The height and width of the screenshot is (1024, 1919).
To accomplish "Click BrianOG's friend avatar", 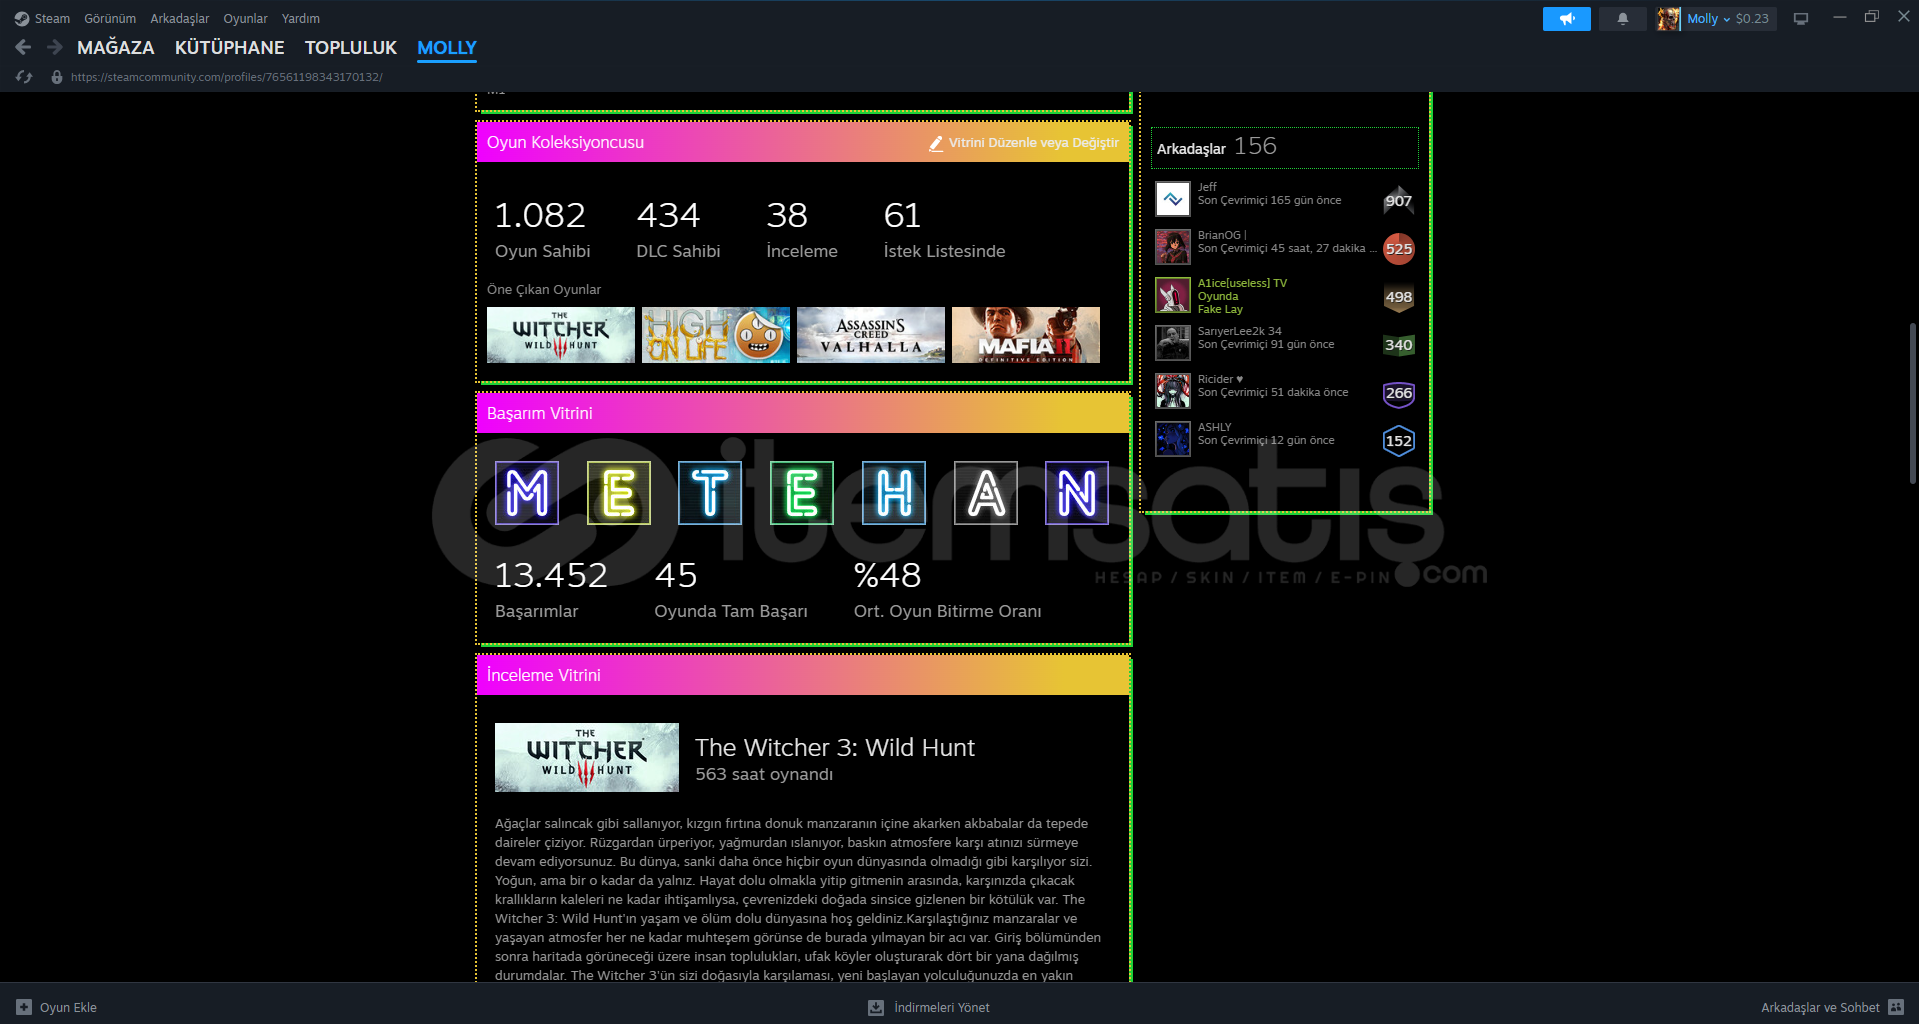I will [1173, 247].
